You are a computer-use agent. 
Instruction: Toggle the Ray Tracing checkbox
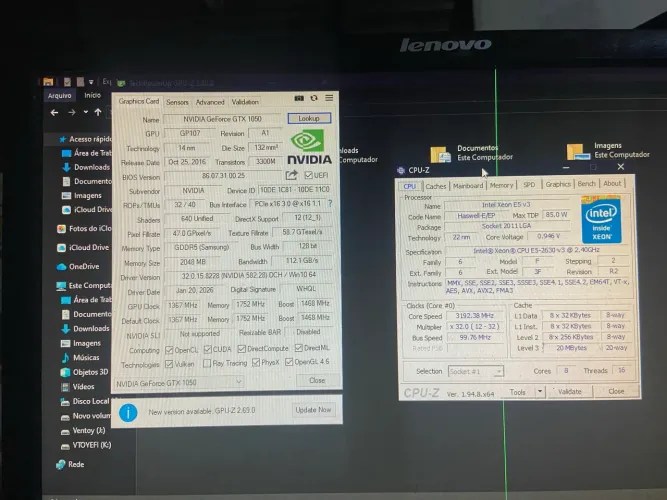click(x=207, y=363)
